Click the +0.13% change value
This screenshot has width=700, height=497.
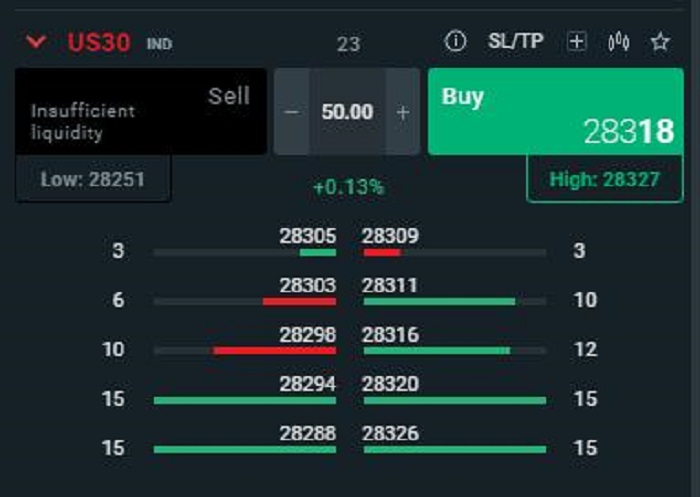[x=349, y=187]
